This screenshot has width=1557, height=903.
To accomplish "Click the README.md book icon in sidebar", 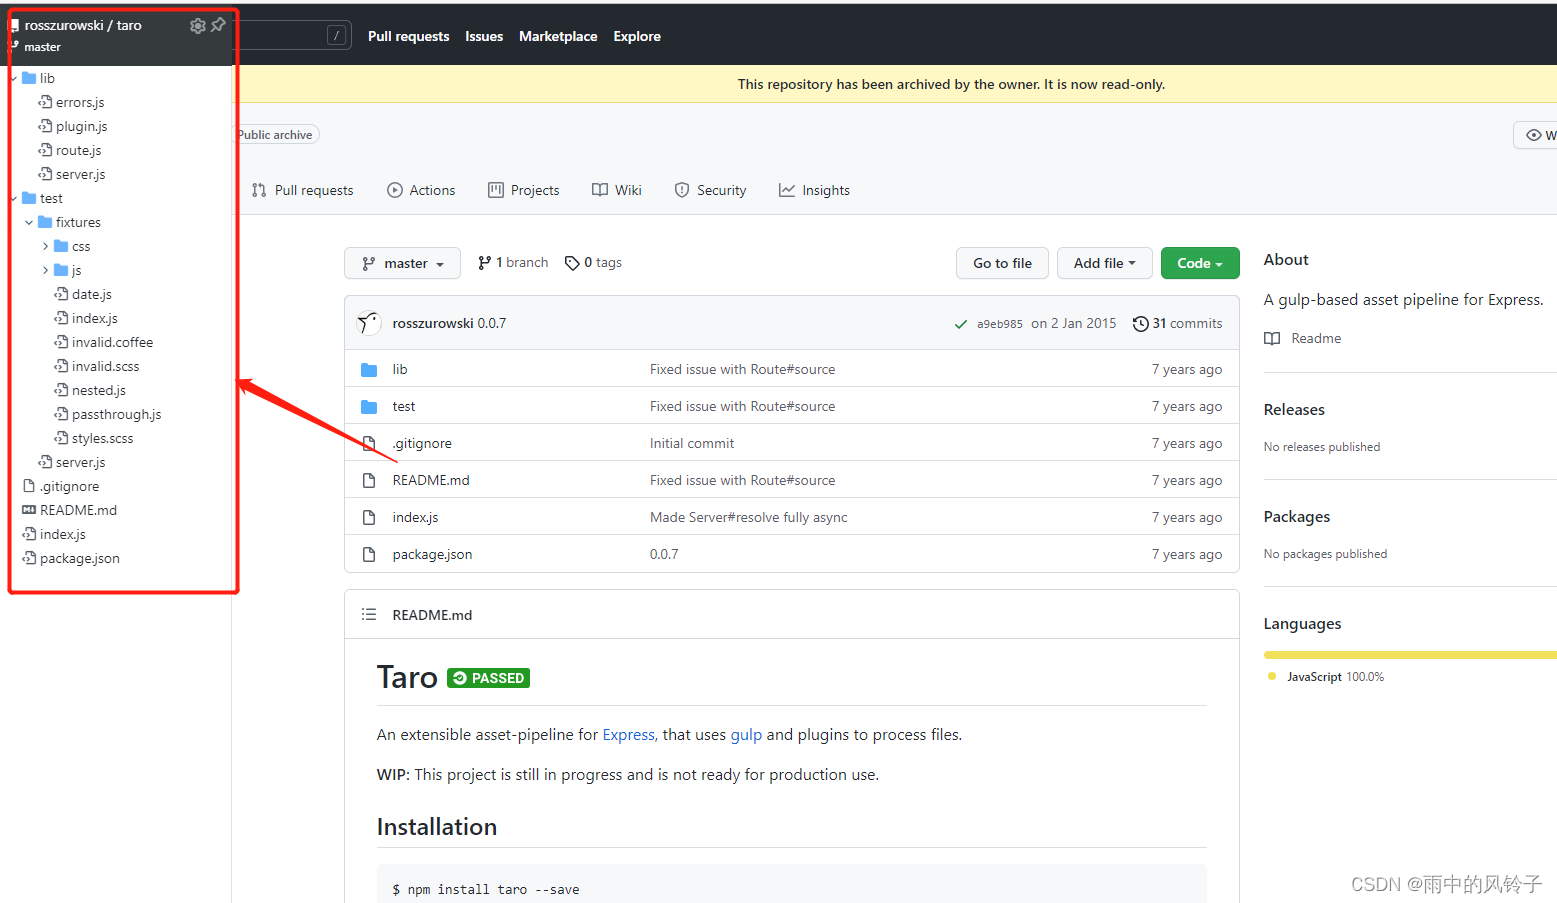I will [x=29, y=510].
